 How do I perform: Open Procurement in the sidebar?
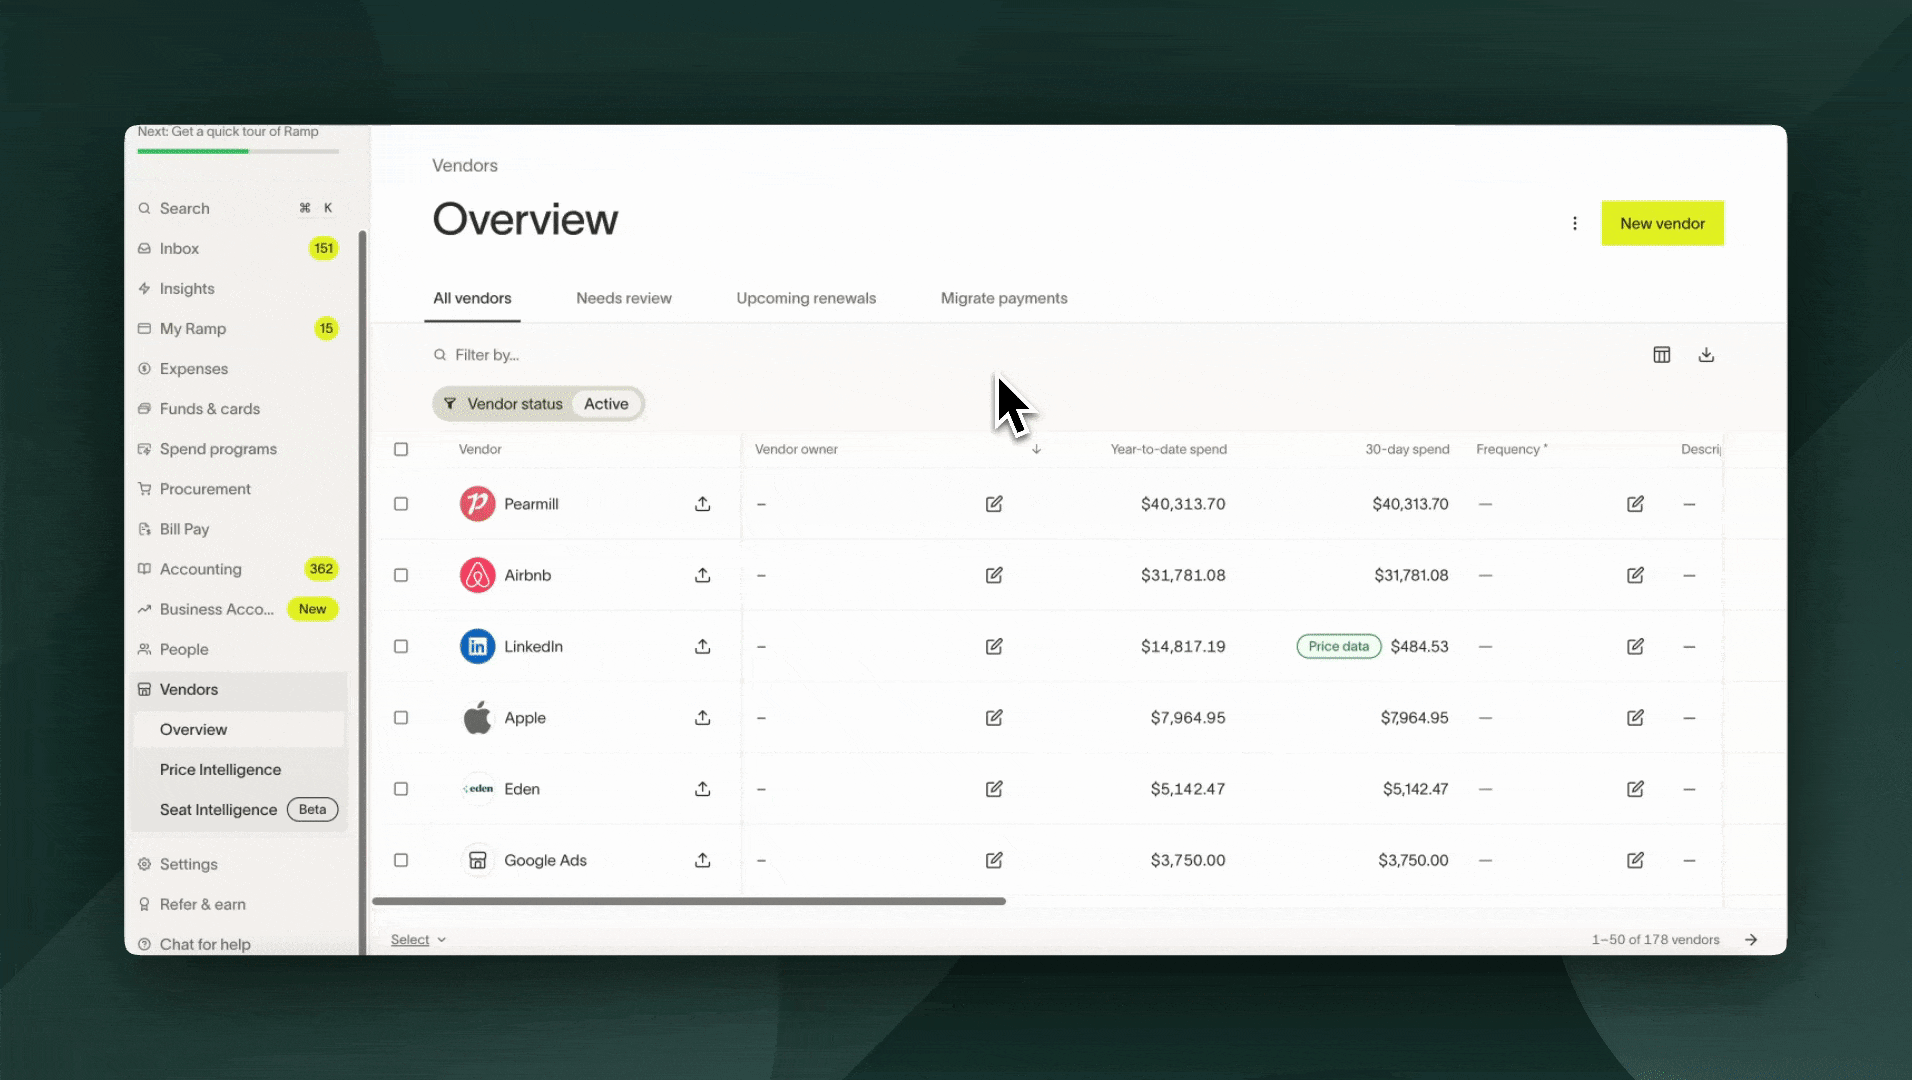point(238,489)
